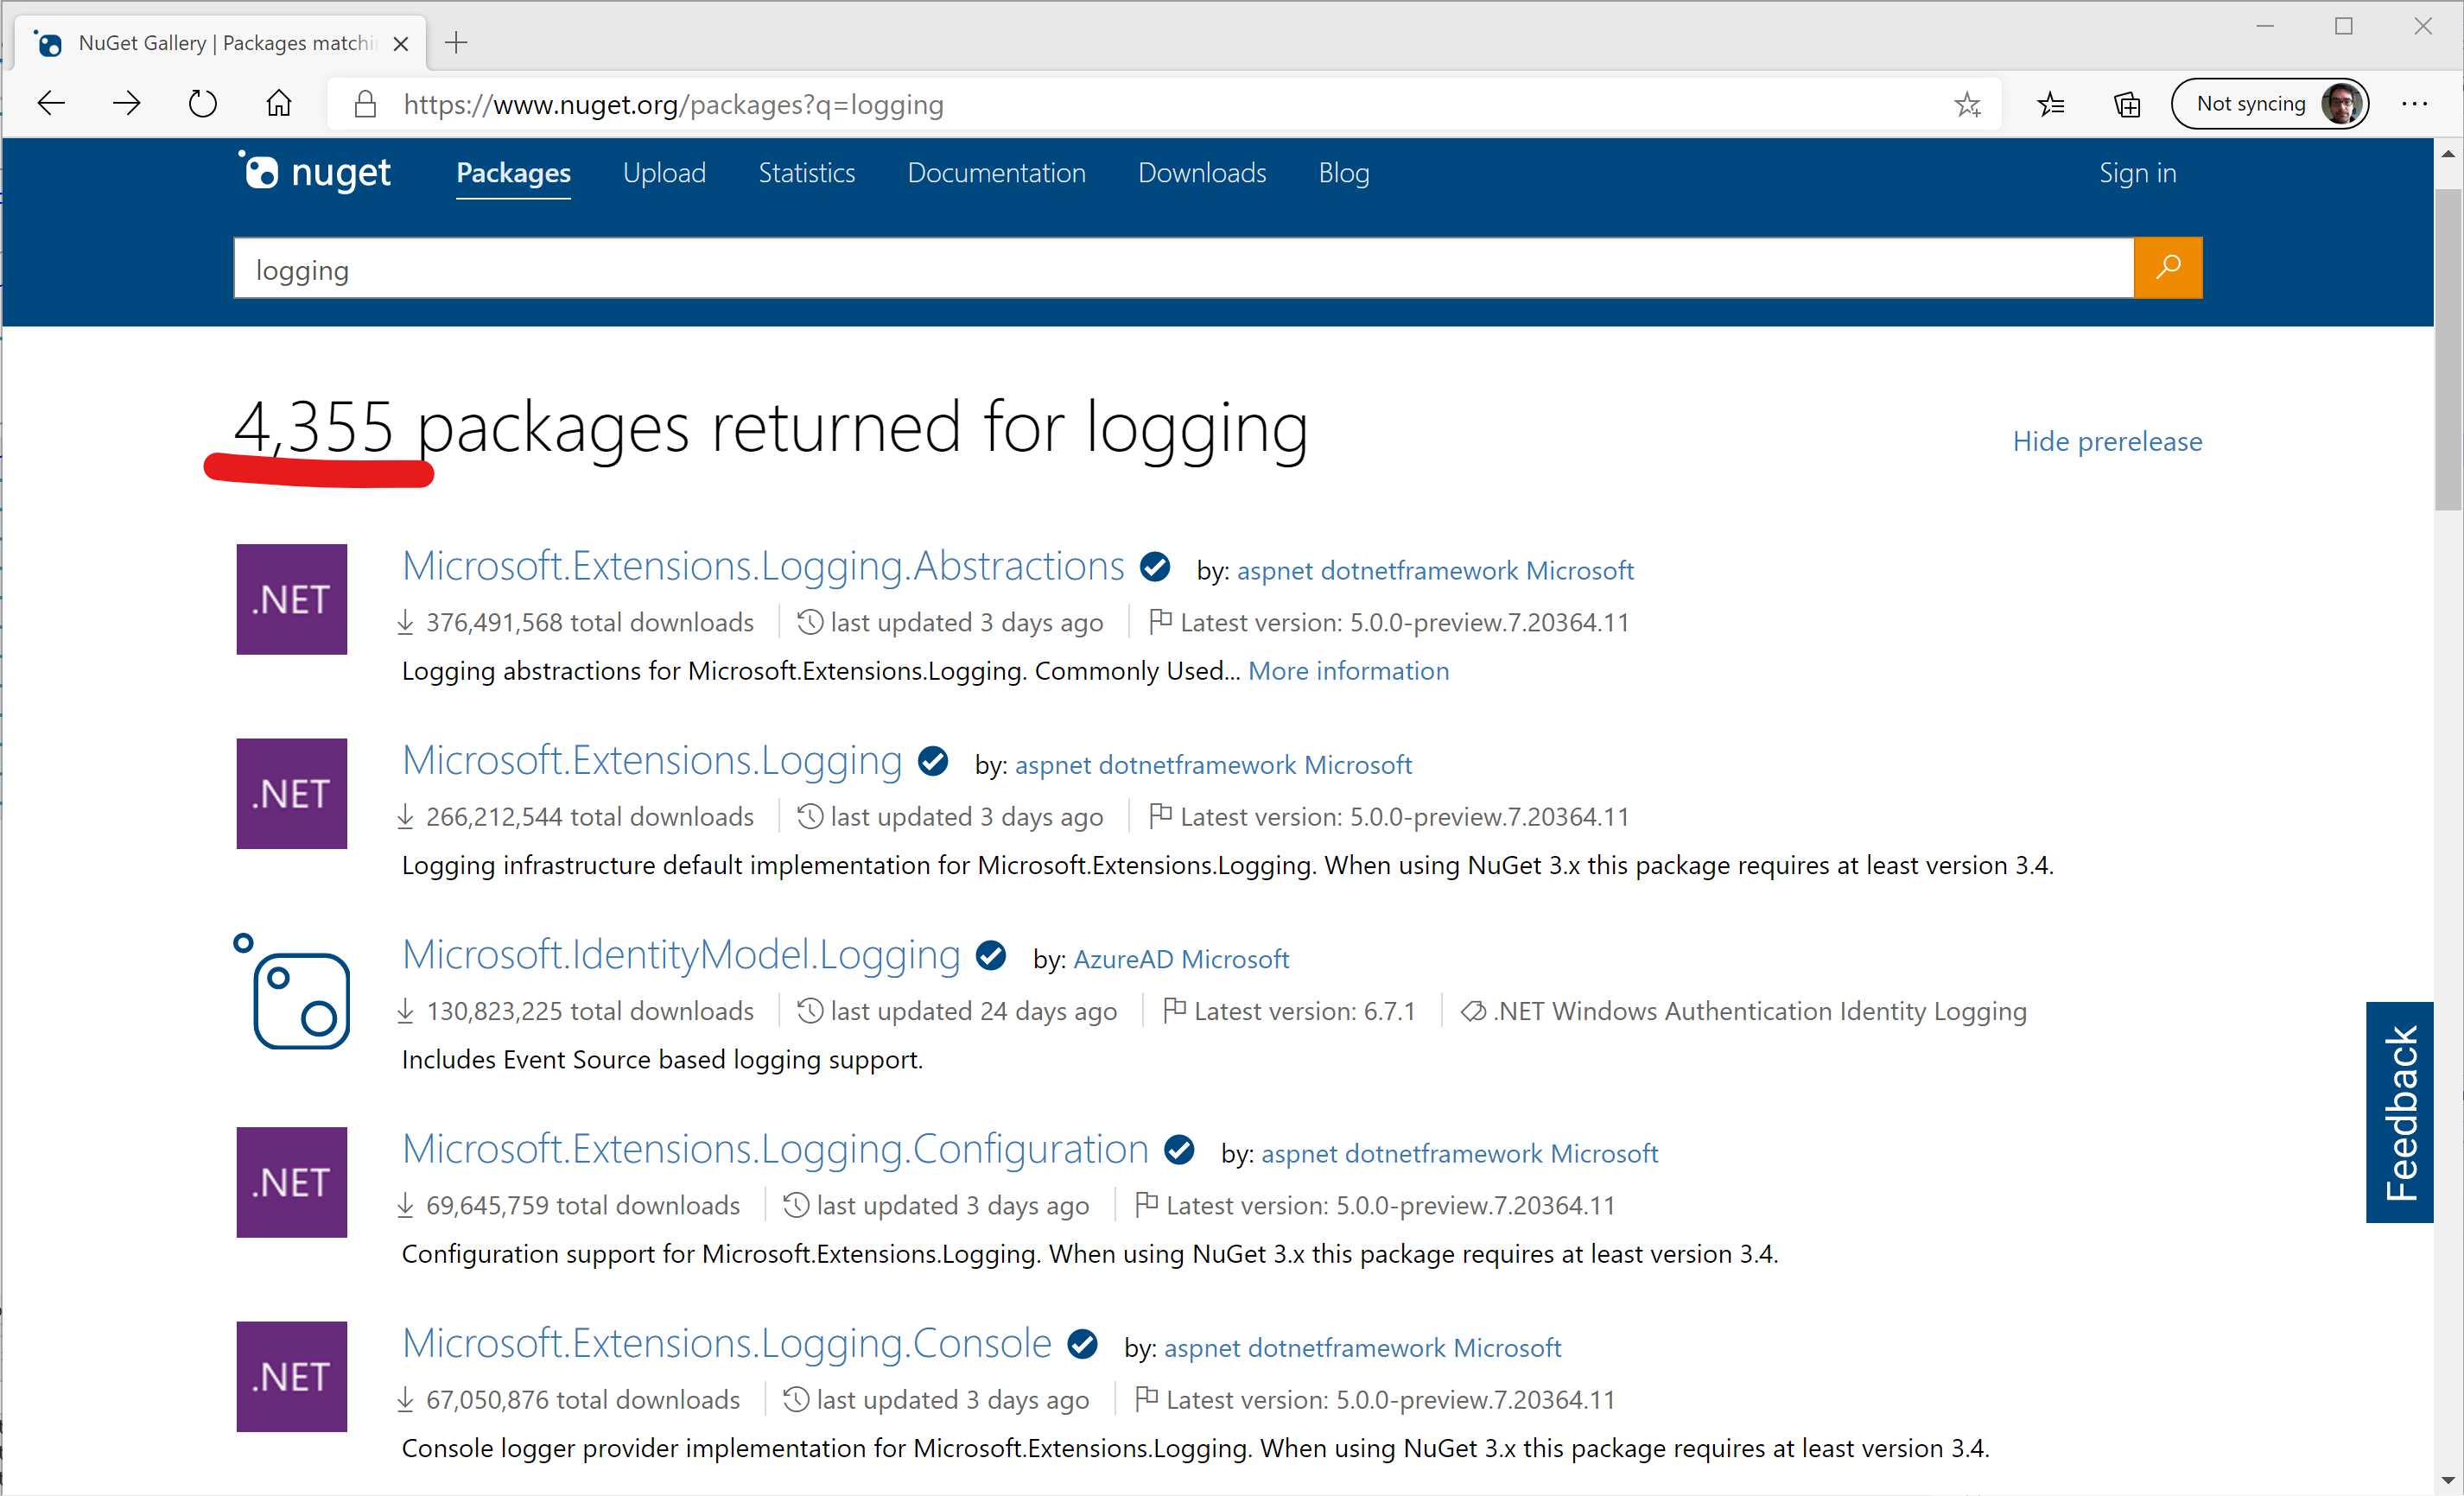
Task: Open the Settings and more menu
Action: pos(2416,103)
